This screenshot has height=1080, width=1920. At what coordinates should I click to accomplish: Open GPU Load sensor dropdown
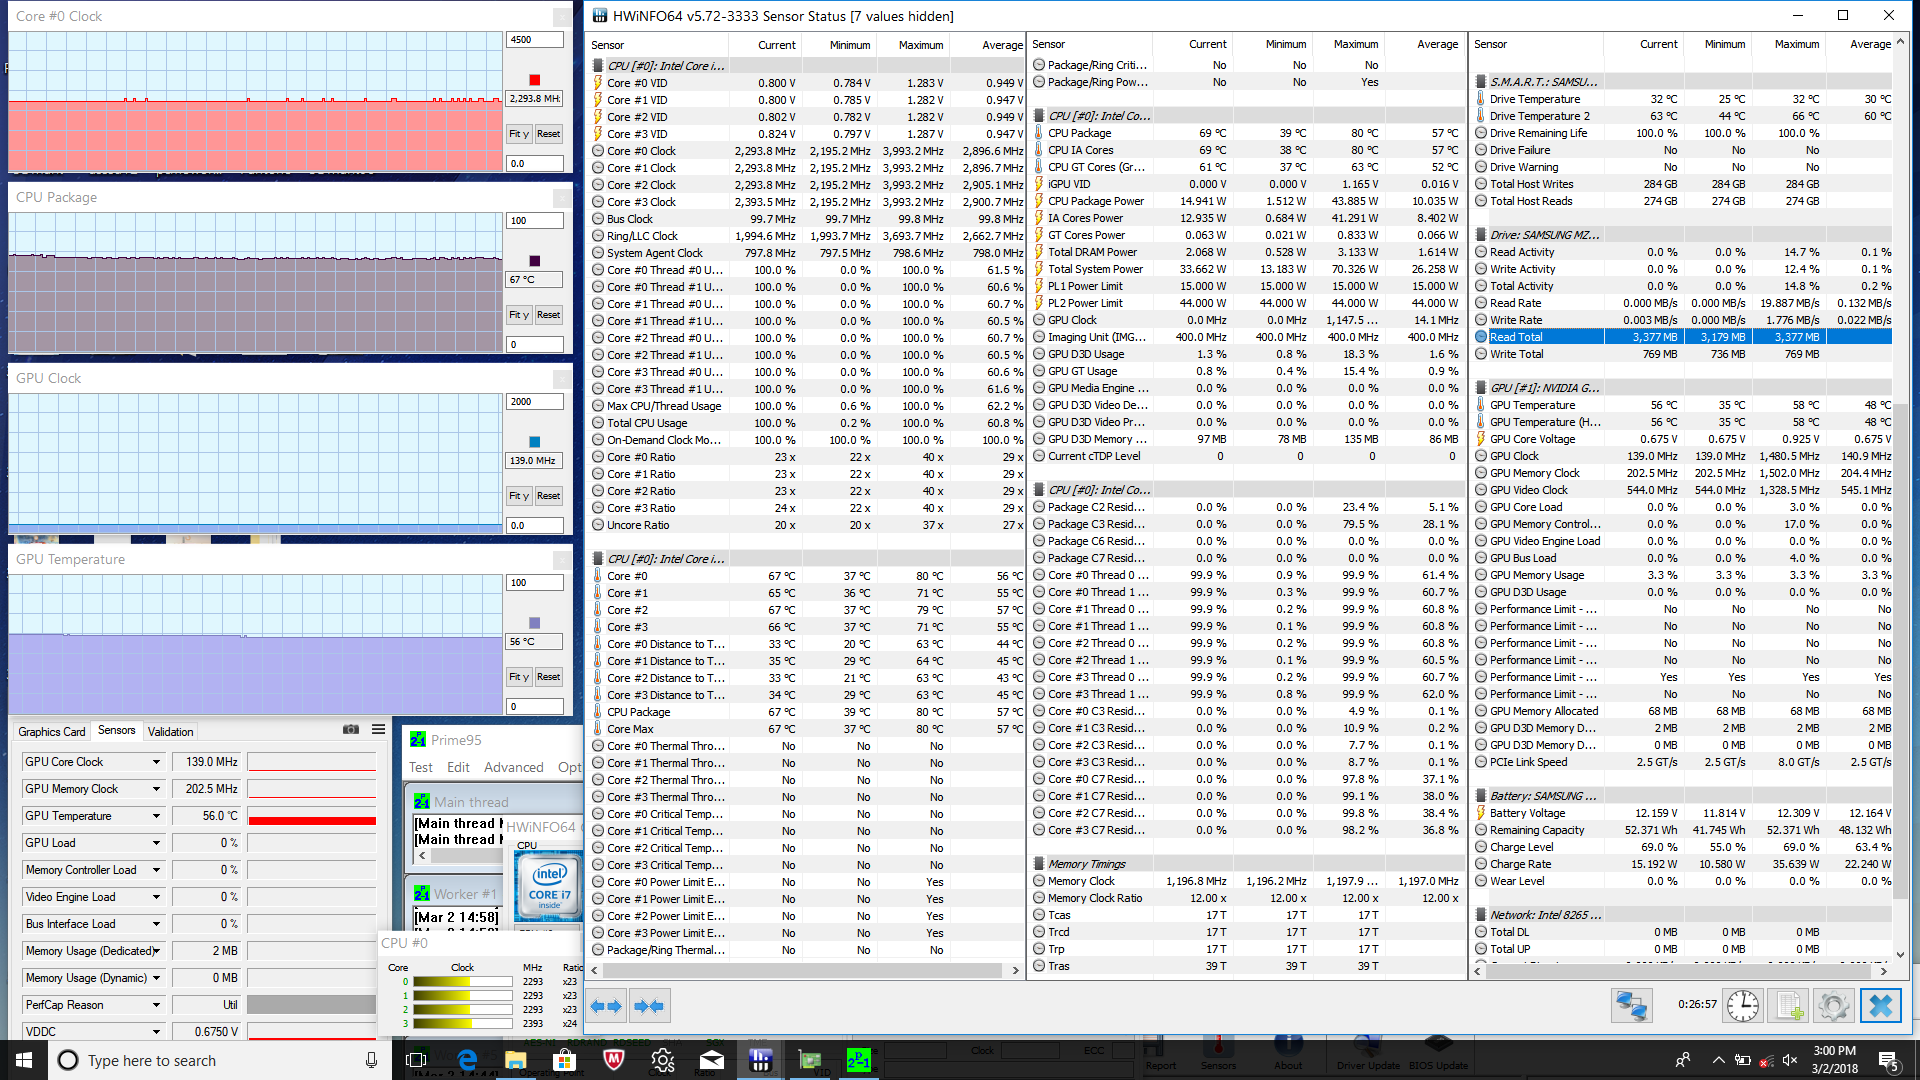click(x=156, y=843)
